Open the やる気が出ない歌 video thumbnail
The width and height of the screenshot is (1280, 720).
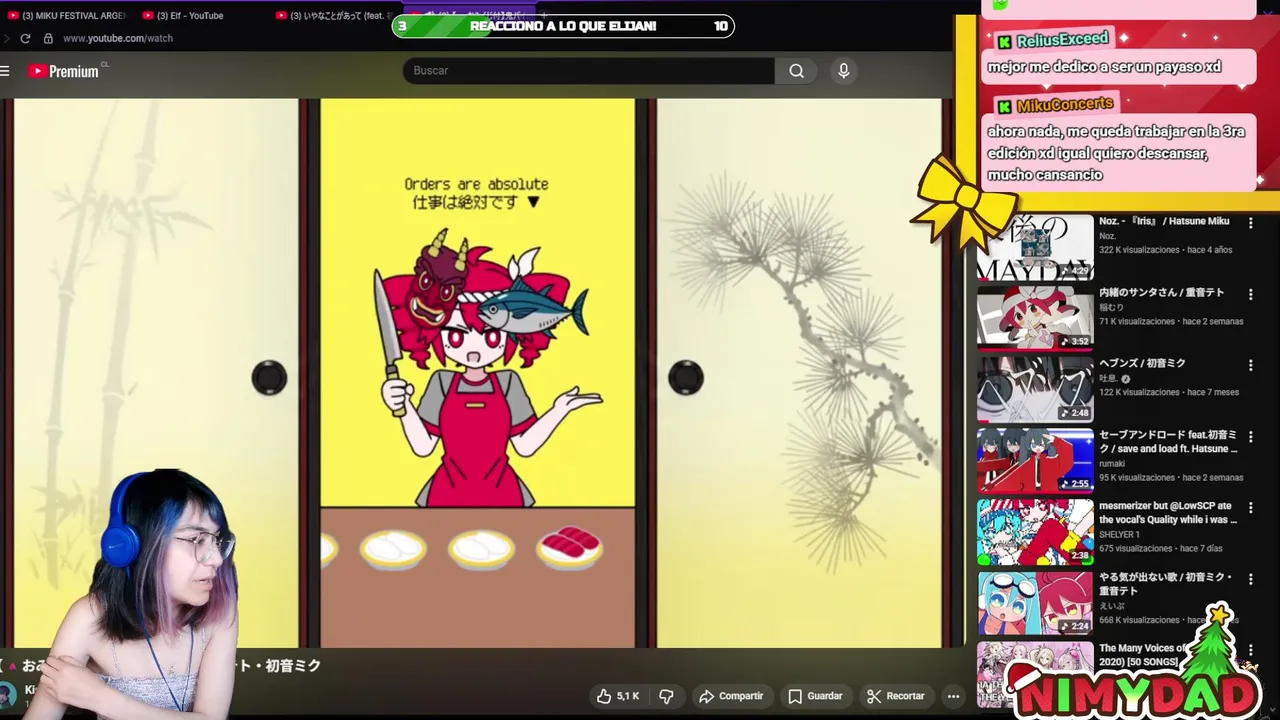pos(1035,603)
